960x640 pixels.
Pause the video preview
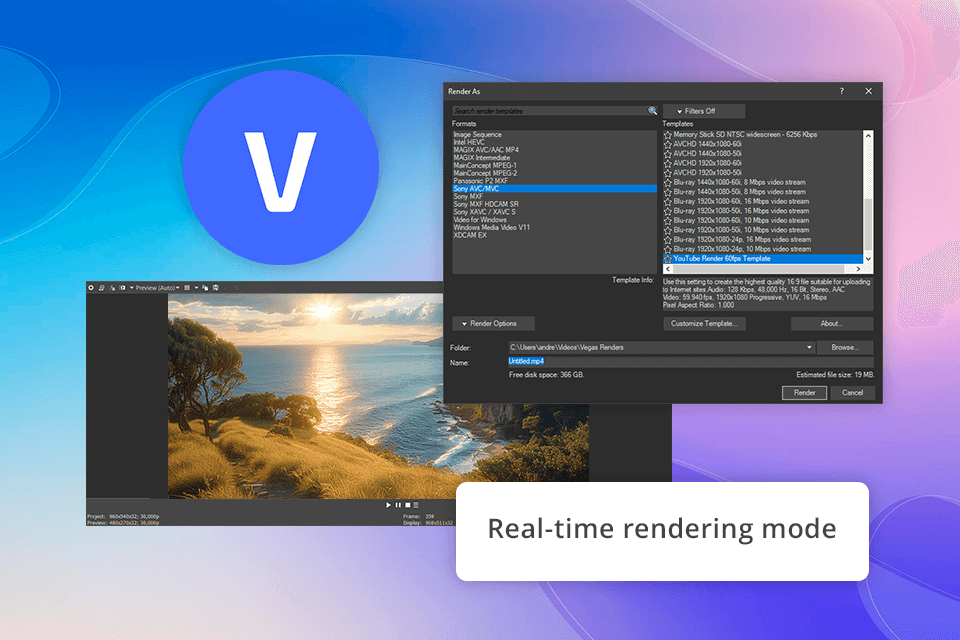[398, 505]
